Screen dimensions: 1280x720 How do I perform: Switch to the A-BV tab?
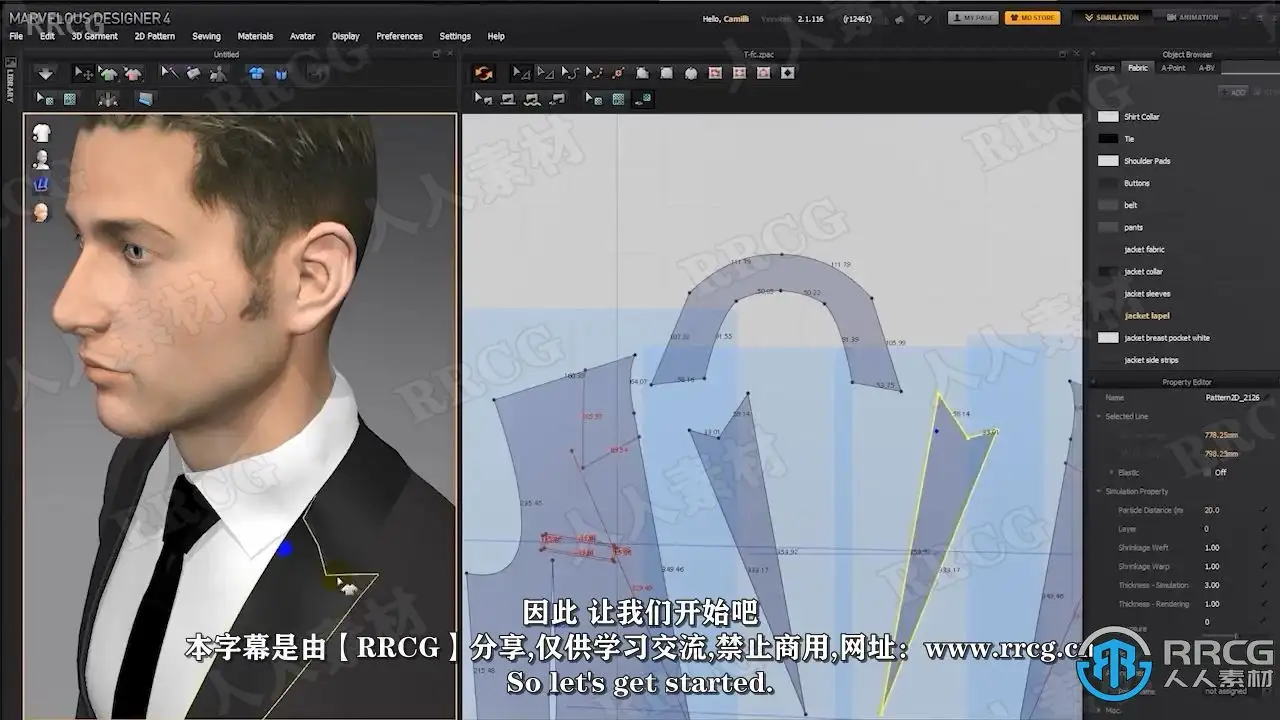pos(1206,68)
